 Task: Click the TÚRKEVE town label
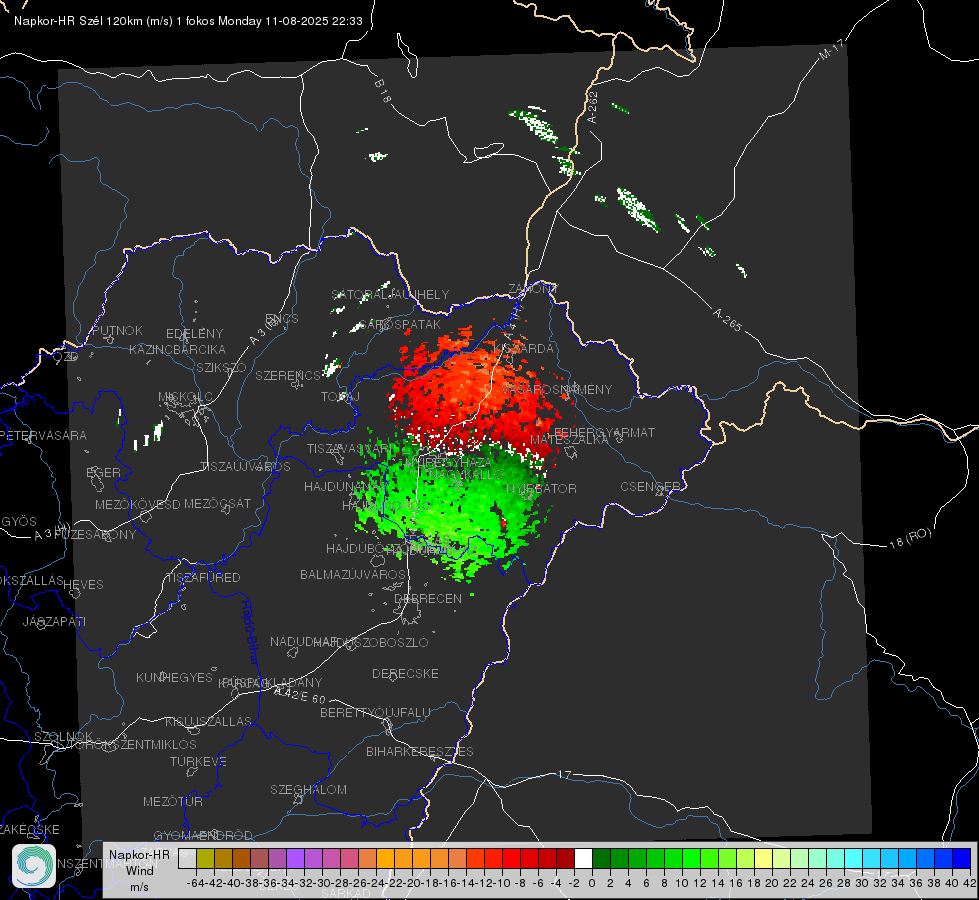198,761
